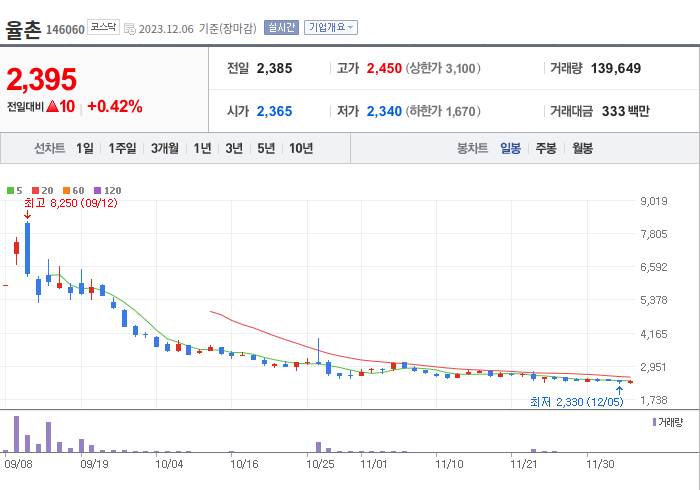
Task: Click the 고가 value 2,450
Action: click(x=384, y=68)
